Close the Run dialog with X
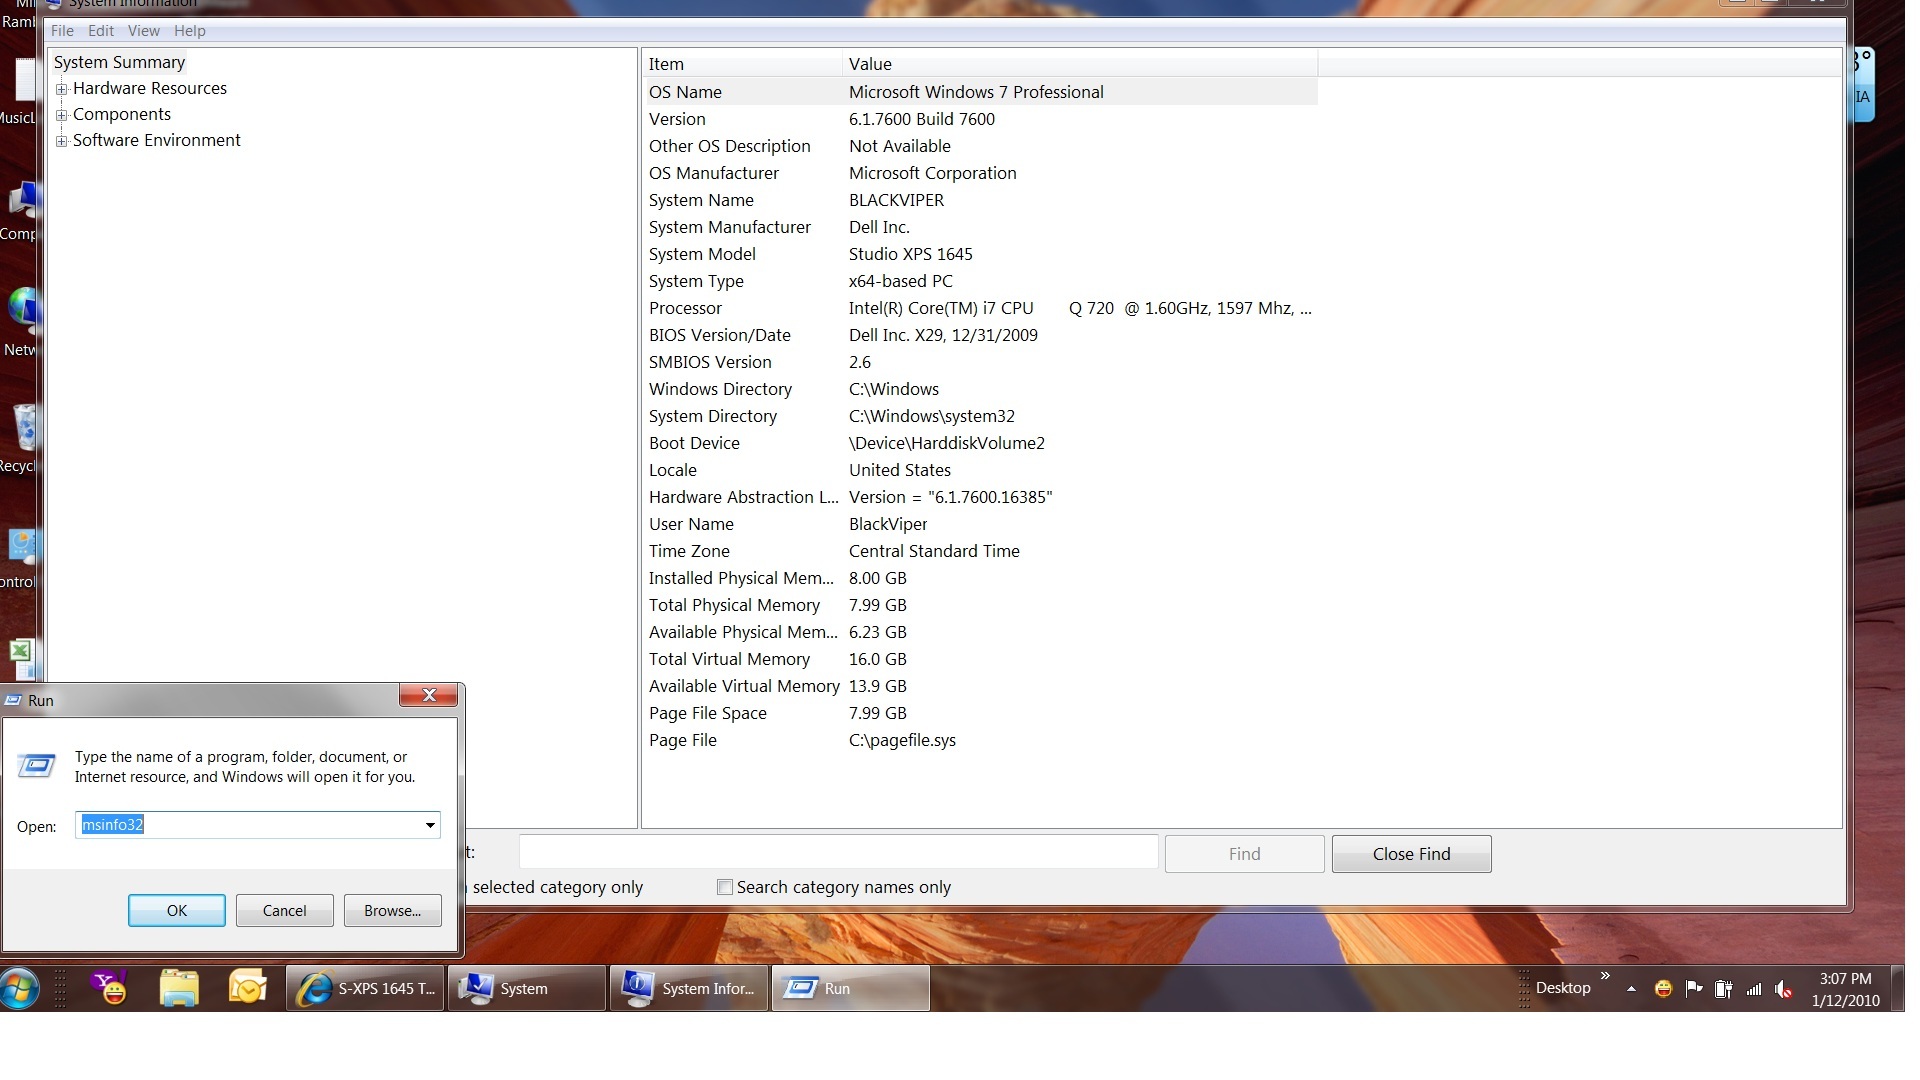Viewport: 1920px width, 1080px height. [428, 695]
